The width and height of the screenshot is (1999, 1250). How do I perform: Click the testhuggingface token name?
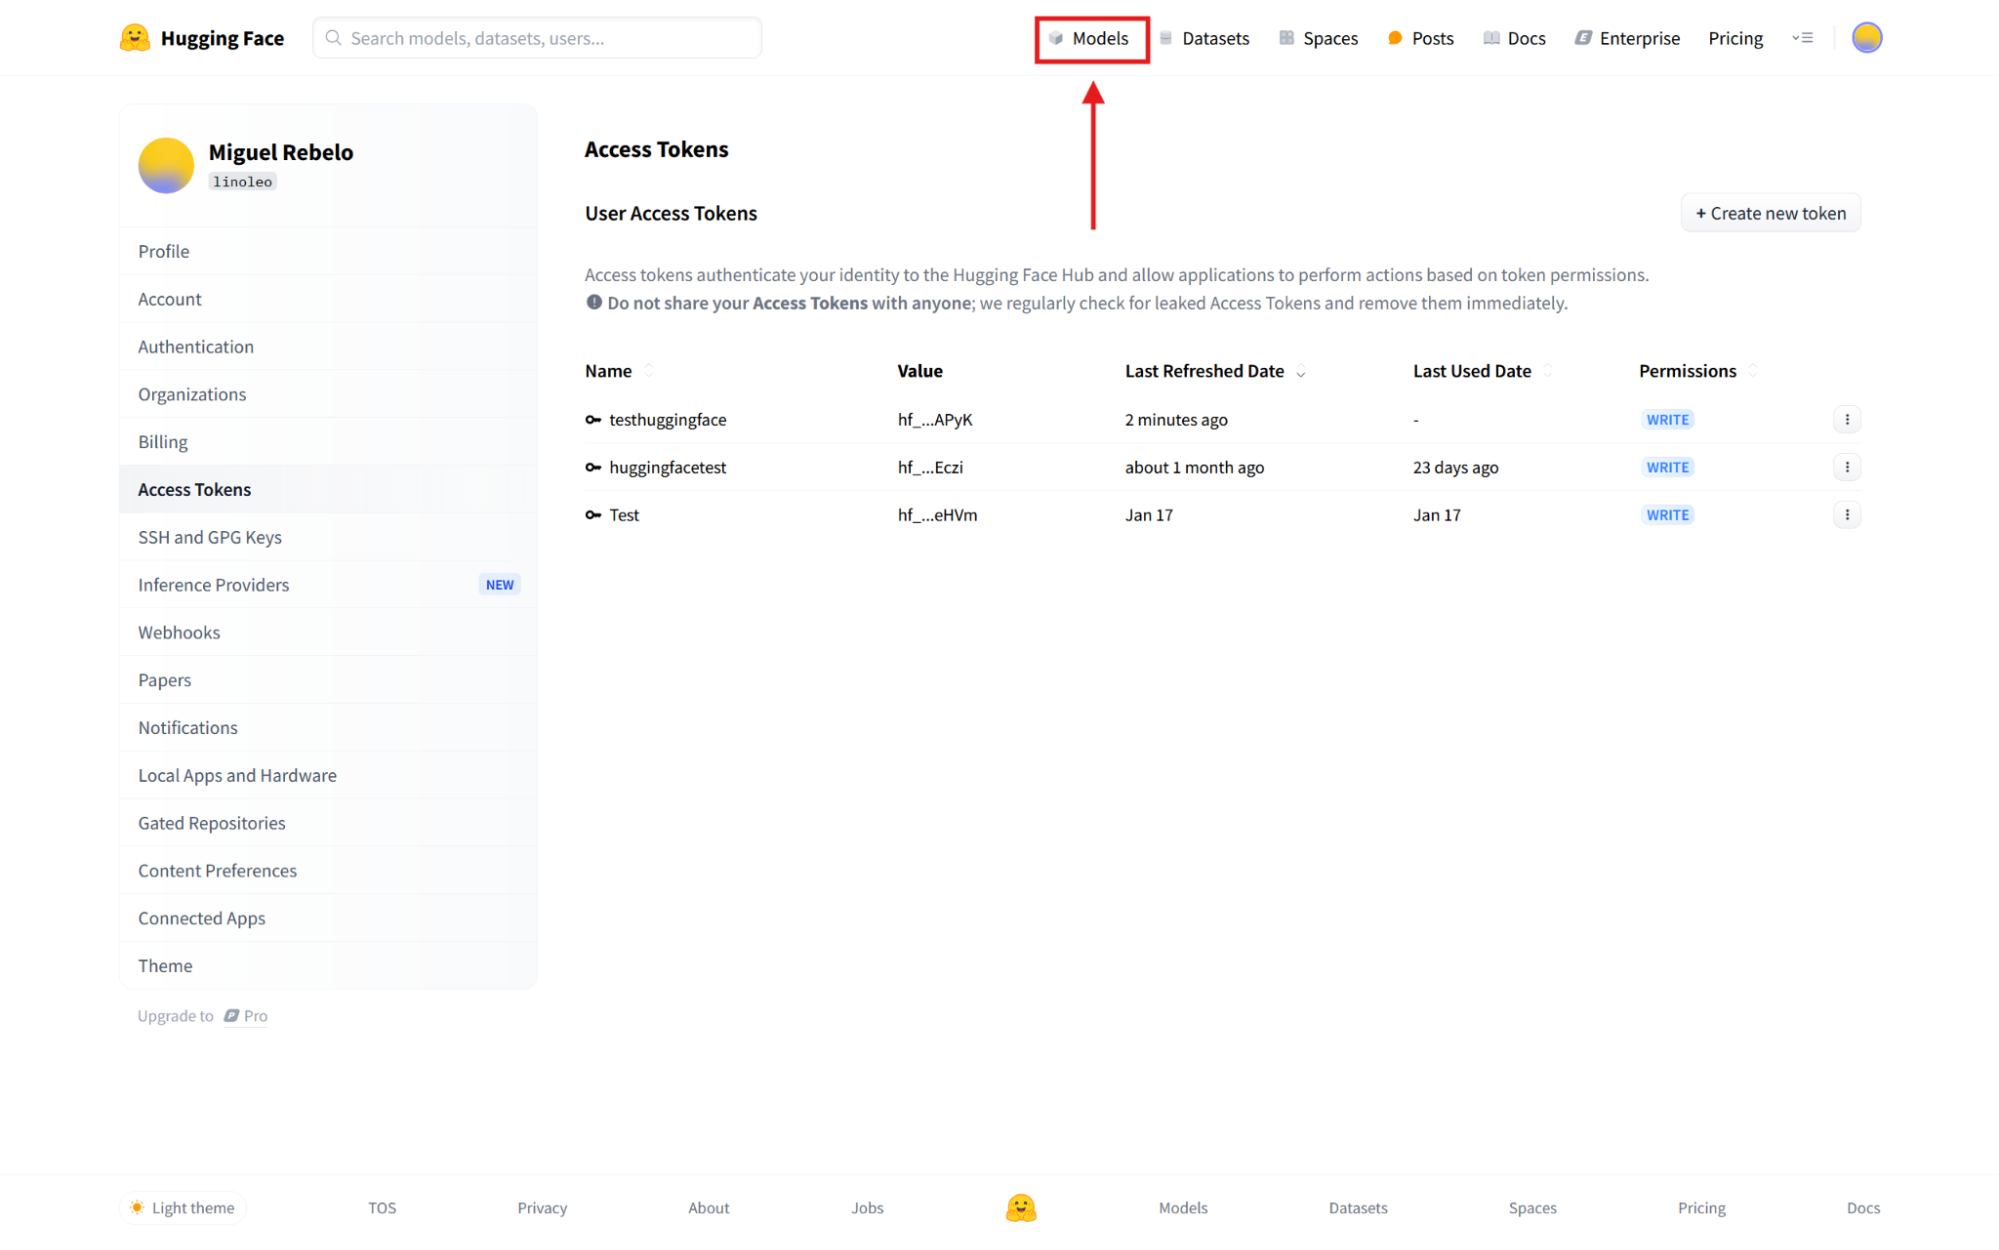click(x=667, y=420)
